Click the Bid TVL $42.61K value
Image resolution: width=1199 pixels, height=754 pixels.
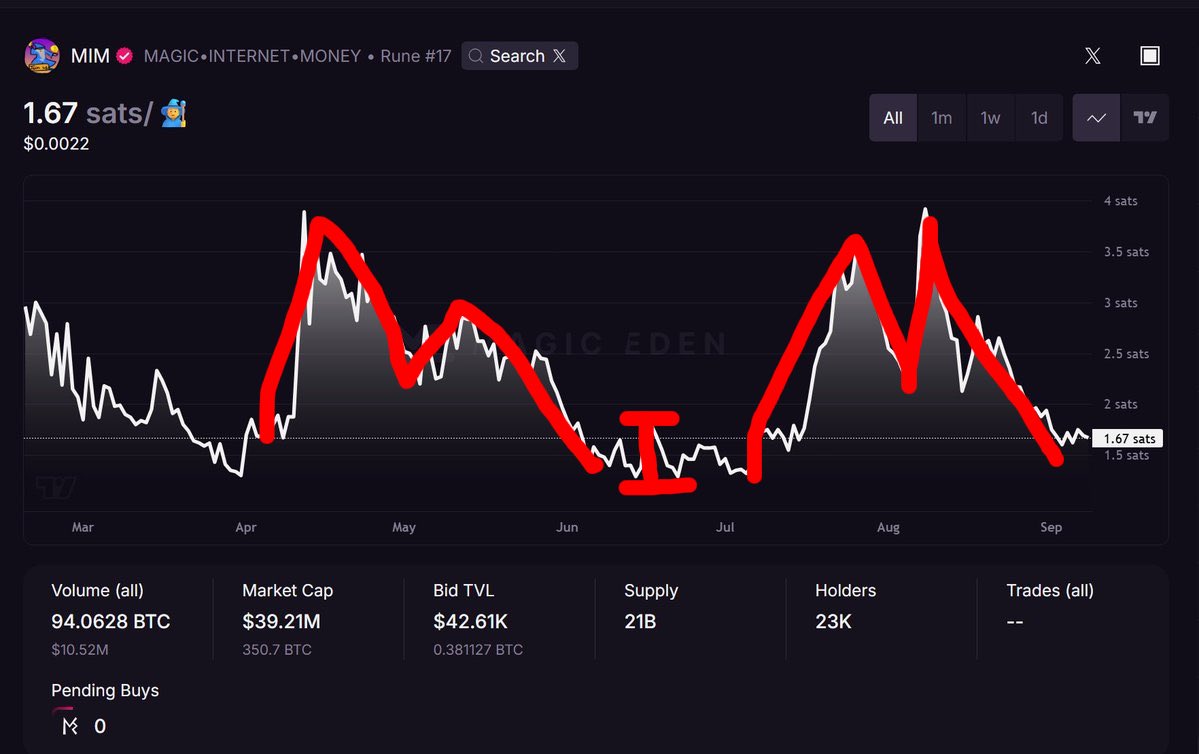click(470, 622)
